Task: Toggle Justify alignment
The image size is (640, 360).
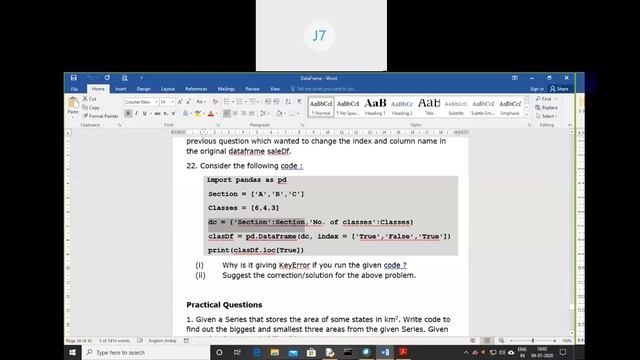Action: coord(252,113)
